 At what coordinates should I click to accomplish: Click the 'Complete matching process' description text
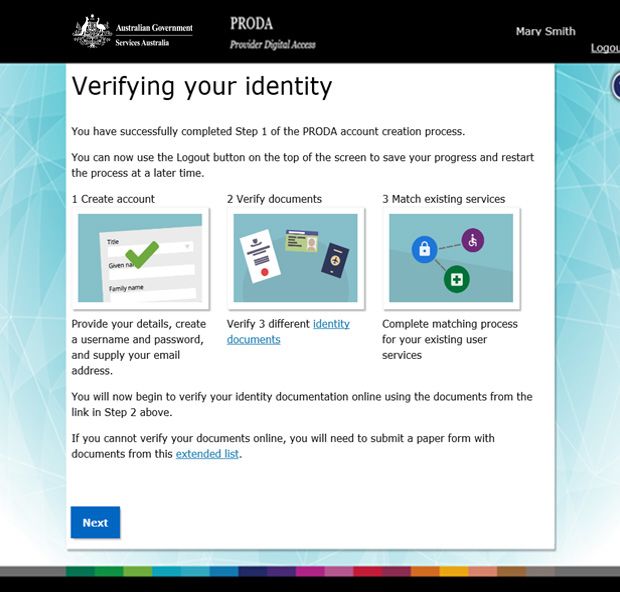click(450, 339)
